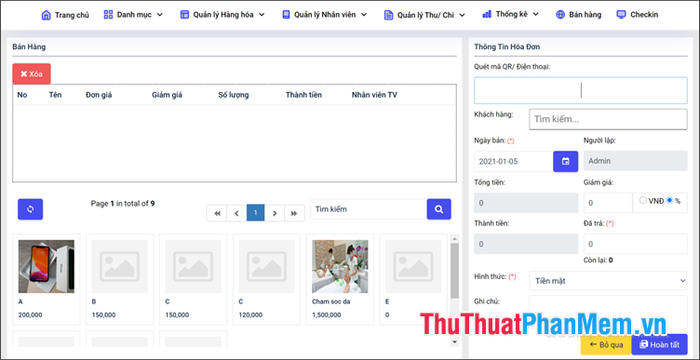Click the Quản lý Thu/ Chi document icon
The height and width of the screenshot is (360, 700).
388,15
